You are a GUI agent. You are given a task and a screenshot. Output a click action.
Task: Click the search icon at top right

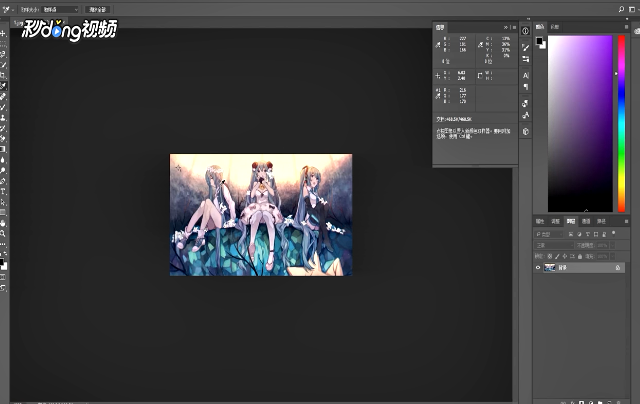[x=621, y=9]
